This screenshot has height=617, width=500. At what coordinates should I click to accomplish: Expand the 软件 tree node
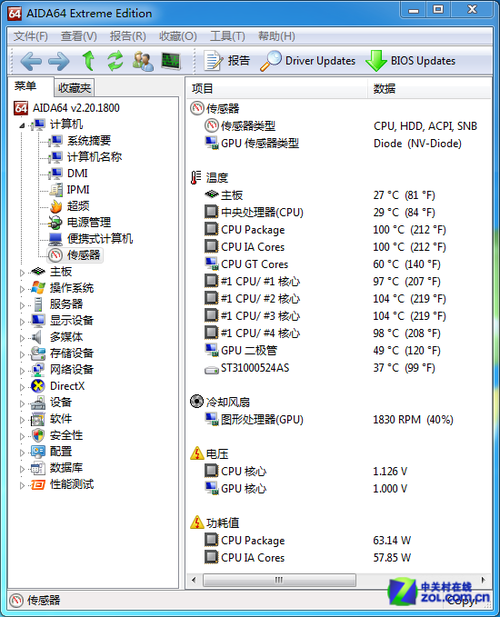coord(22,420)
